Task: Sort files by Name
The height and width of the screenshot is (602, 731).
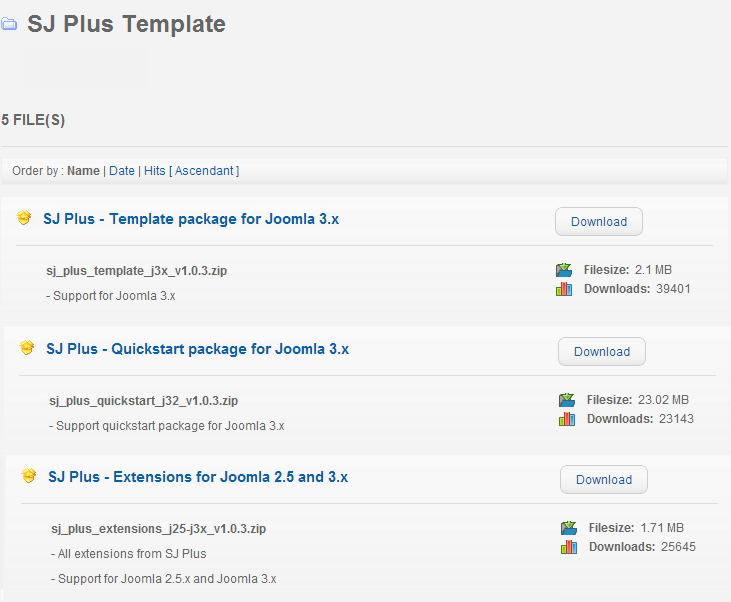Action: [x=83, y=171]
